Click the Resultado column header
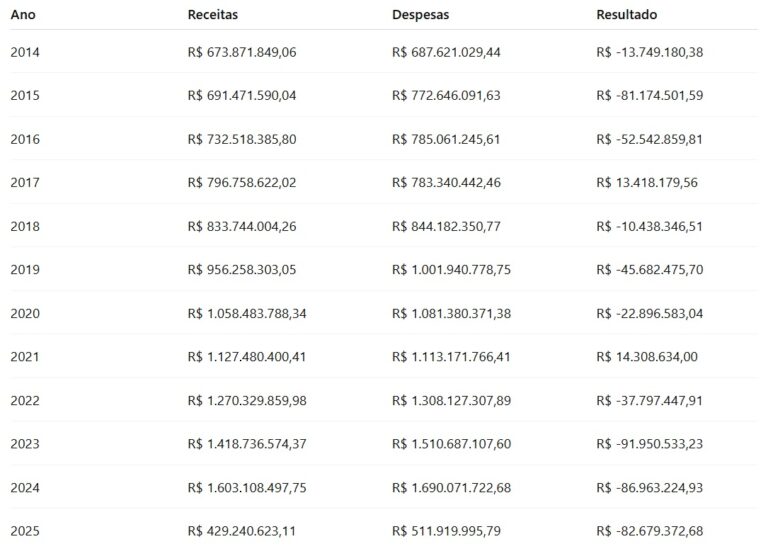This screenshot has height=556, width=768. (627, 15)
